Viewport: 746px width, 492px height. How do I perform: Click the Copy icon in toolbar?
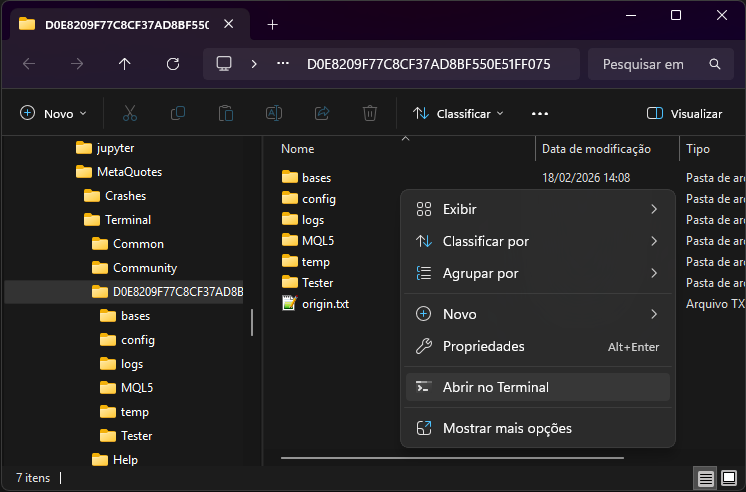tap(177, 113)
